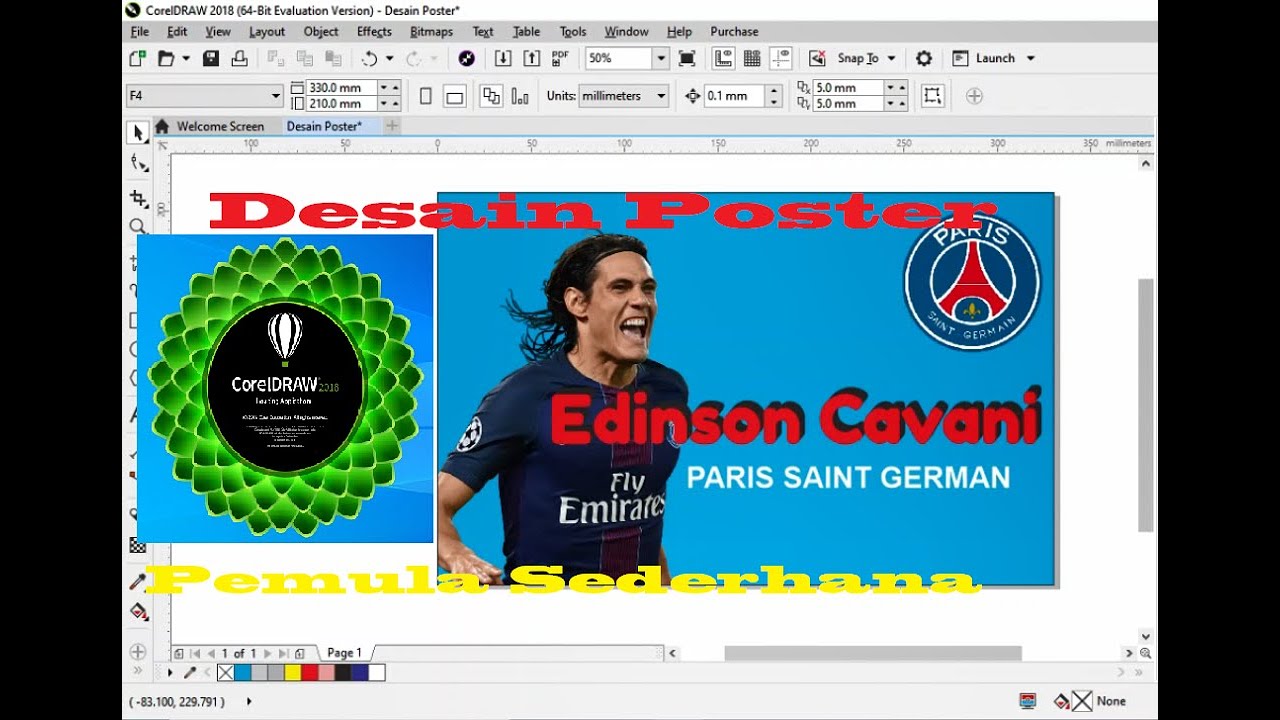Click the Open folder icon
This screenshot has height=720, width=1280.
(166, 58)
